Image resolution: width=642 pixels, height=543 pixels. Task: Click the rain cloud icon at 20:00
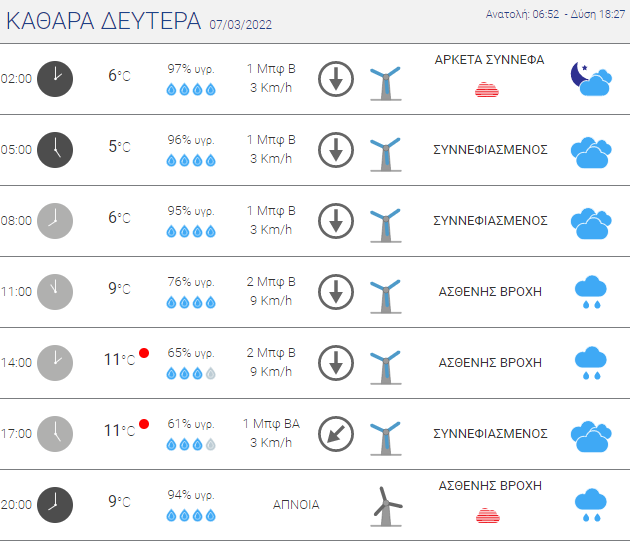[x=591, y=505]
